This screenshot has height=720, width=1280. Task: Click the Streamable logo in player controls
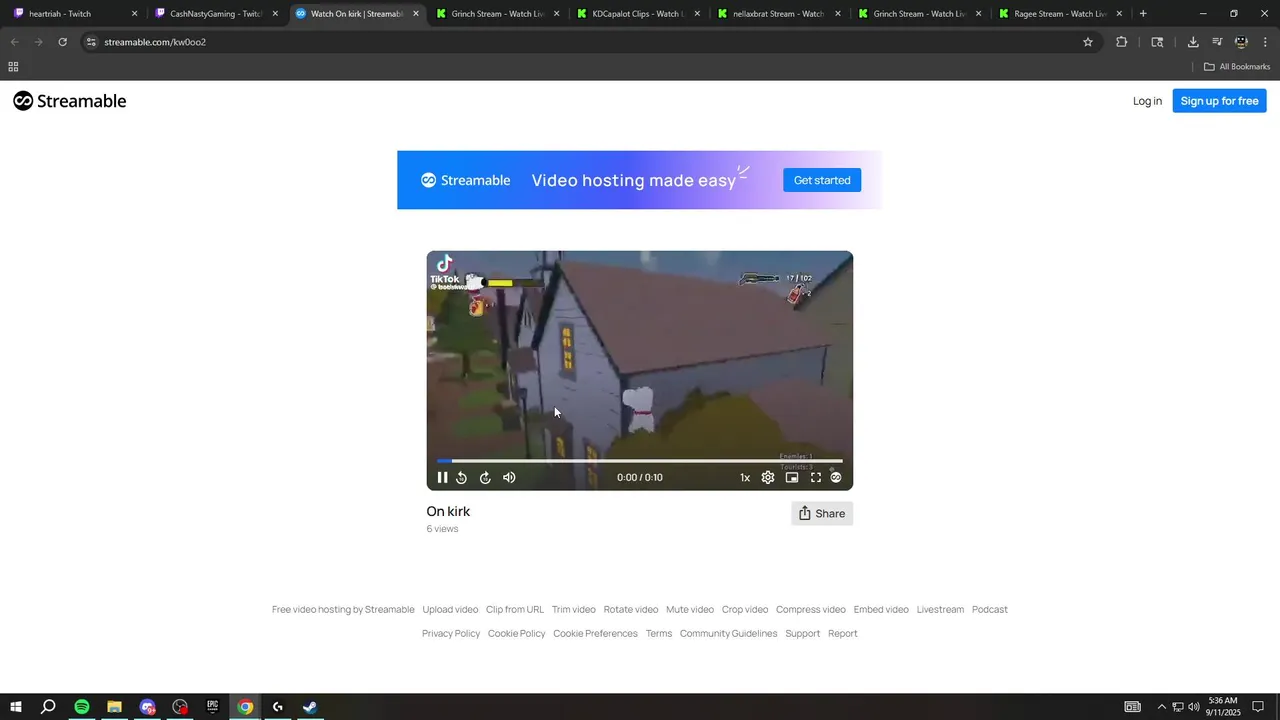(x=836, y=478)
